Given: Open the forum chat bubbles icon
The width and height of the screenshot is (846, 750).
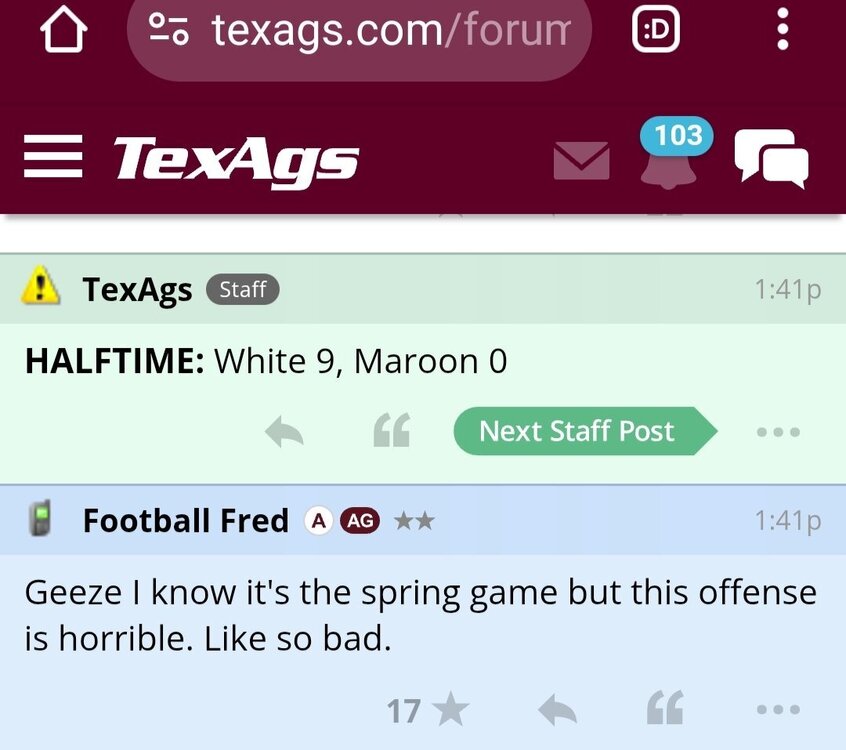Looking at the screenshot, I should (x=771, y=158).
